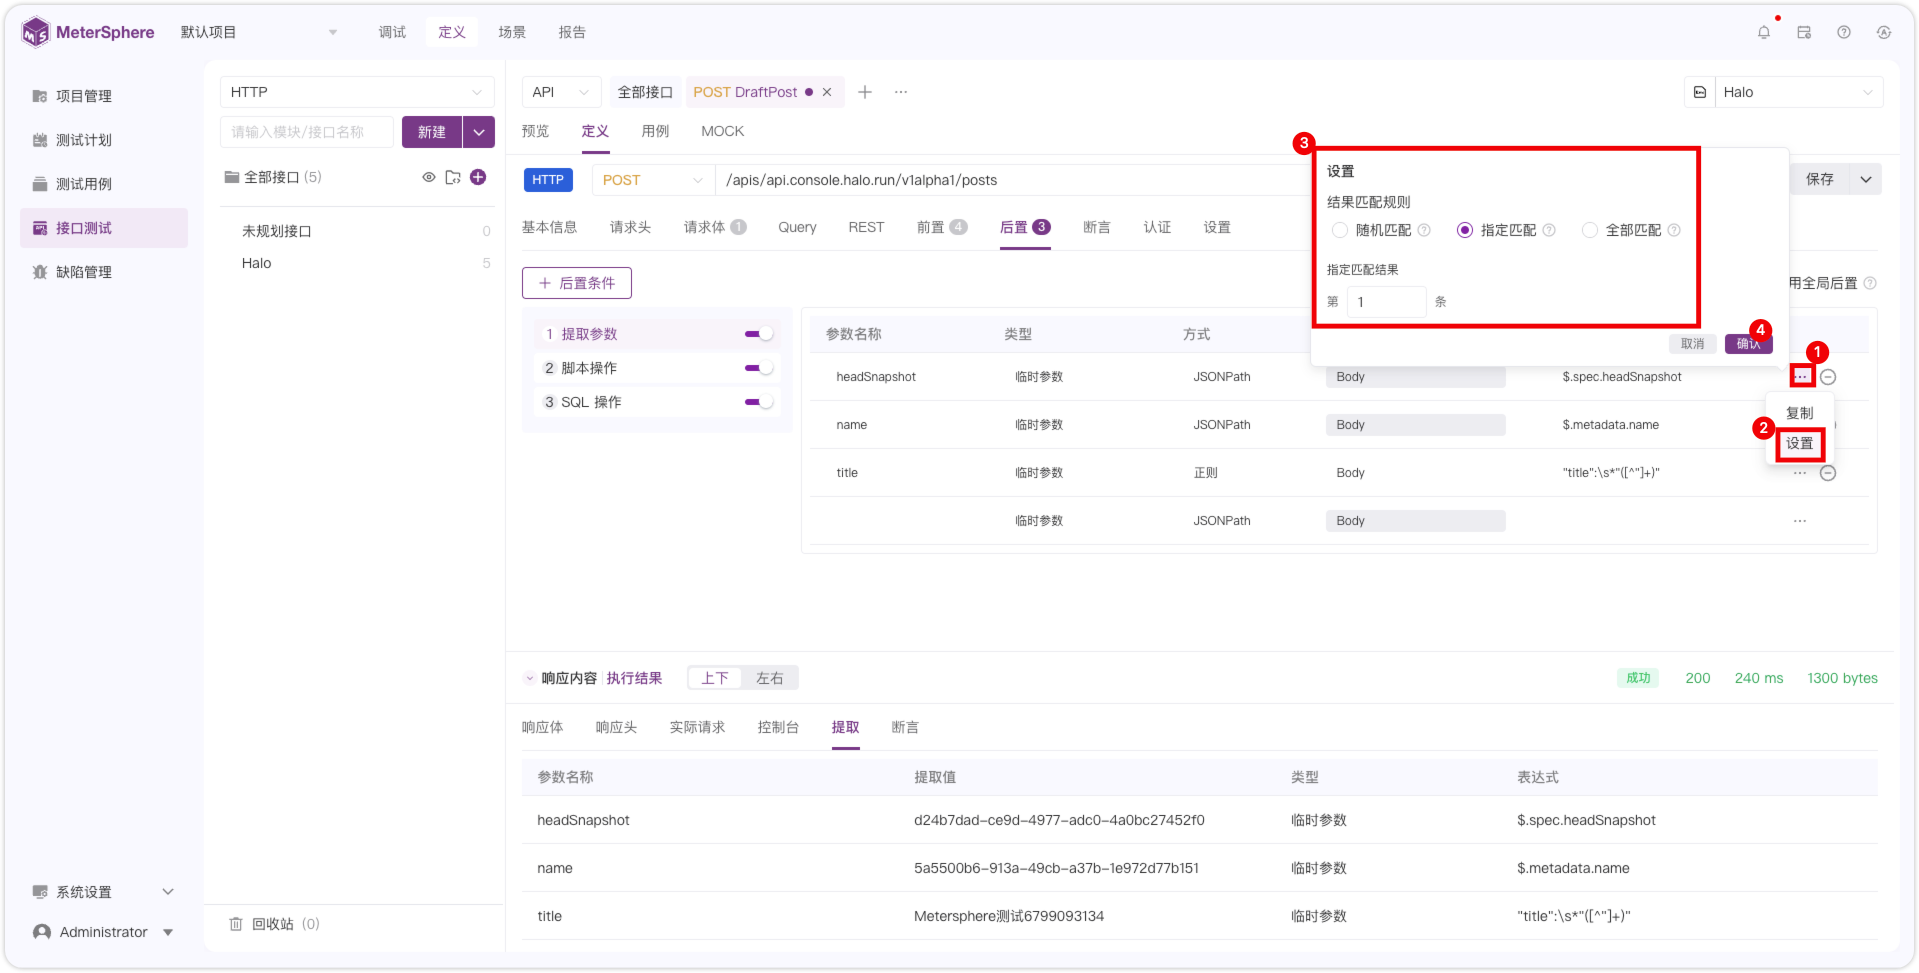Expand the 保存 dropdown arrow
The image size is (1919, 973).
[x=1866, y=179]
